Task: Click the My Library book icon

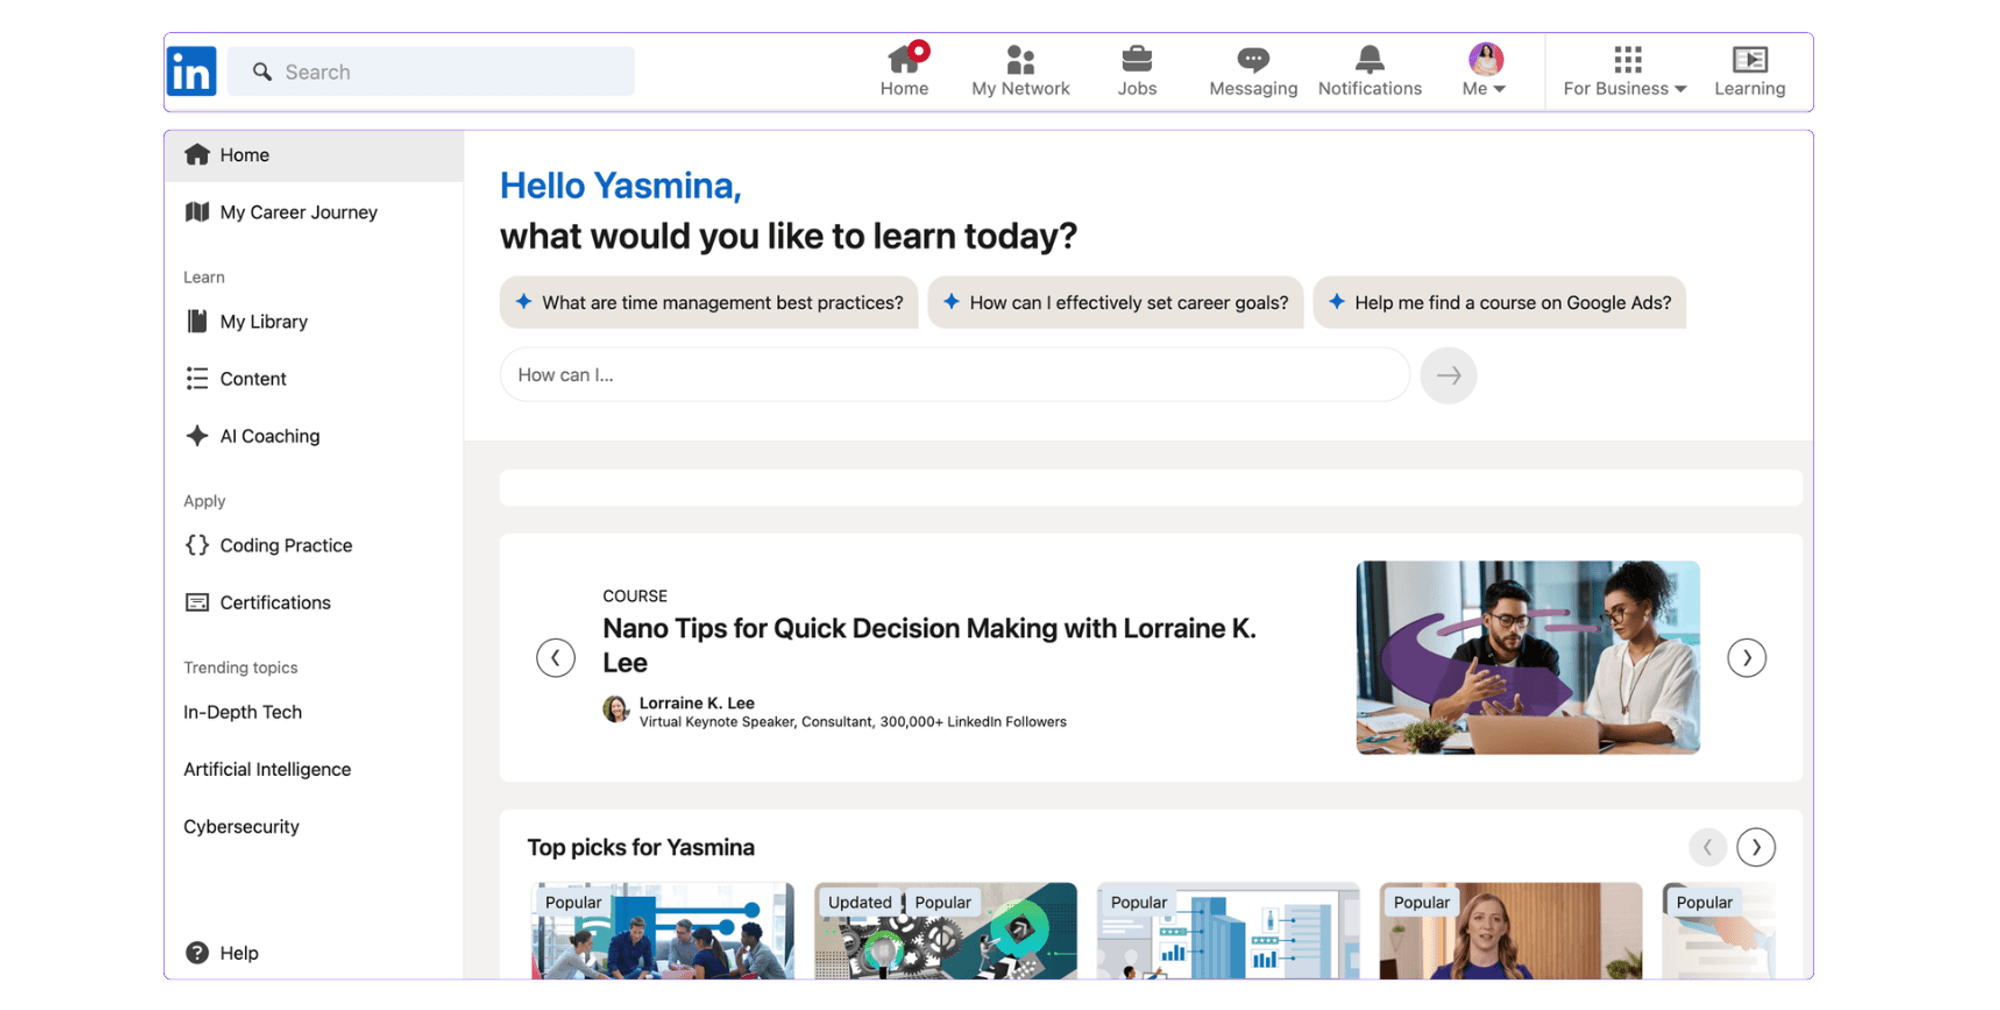Action: [197, 321]
